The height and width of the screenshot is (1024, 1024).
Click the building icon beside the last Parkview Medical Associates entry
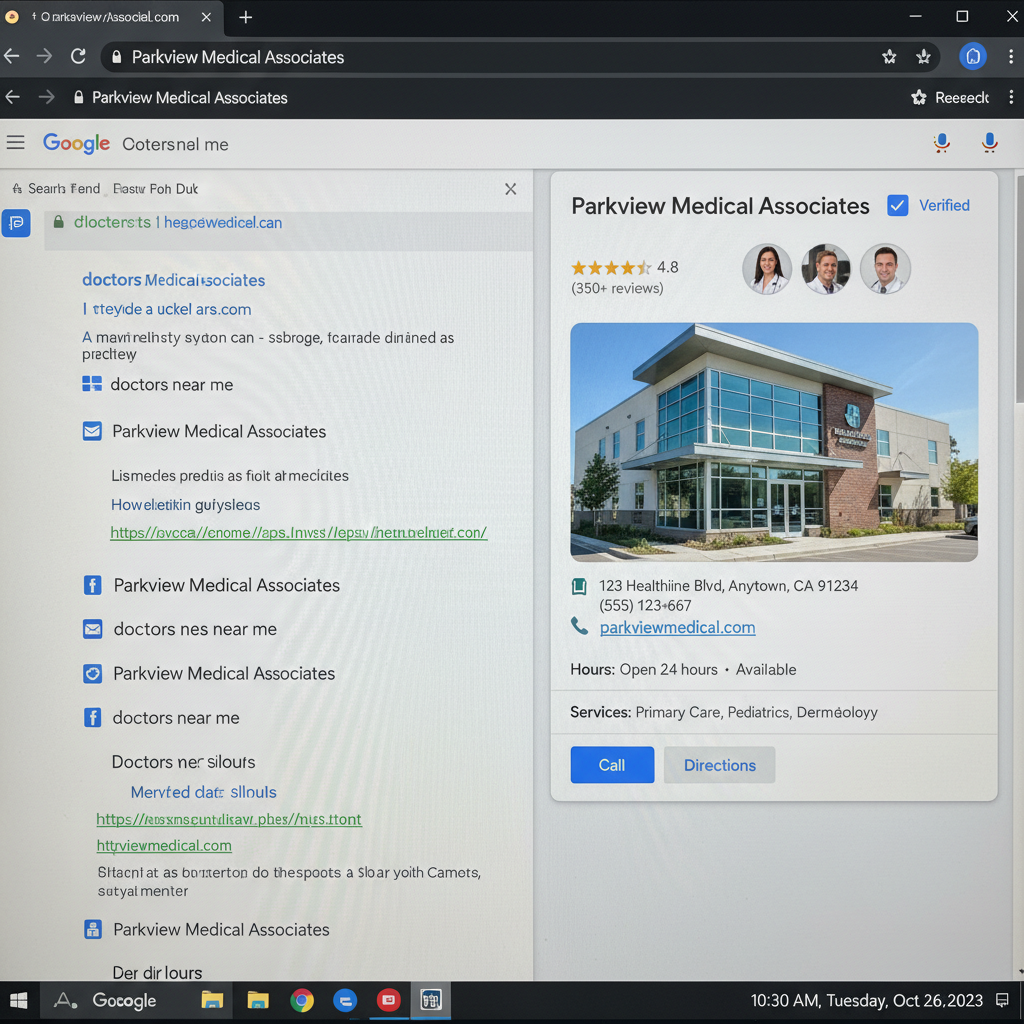[93, 929]
